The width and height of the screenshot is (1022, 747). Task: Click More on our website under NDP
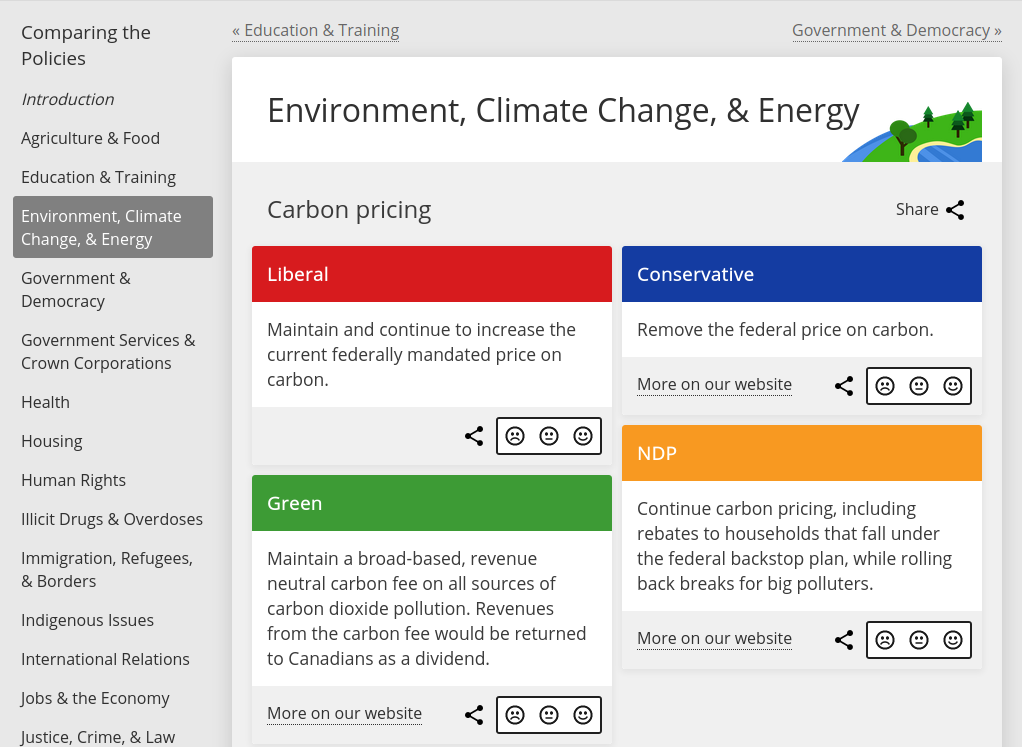[714, 638]
